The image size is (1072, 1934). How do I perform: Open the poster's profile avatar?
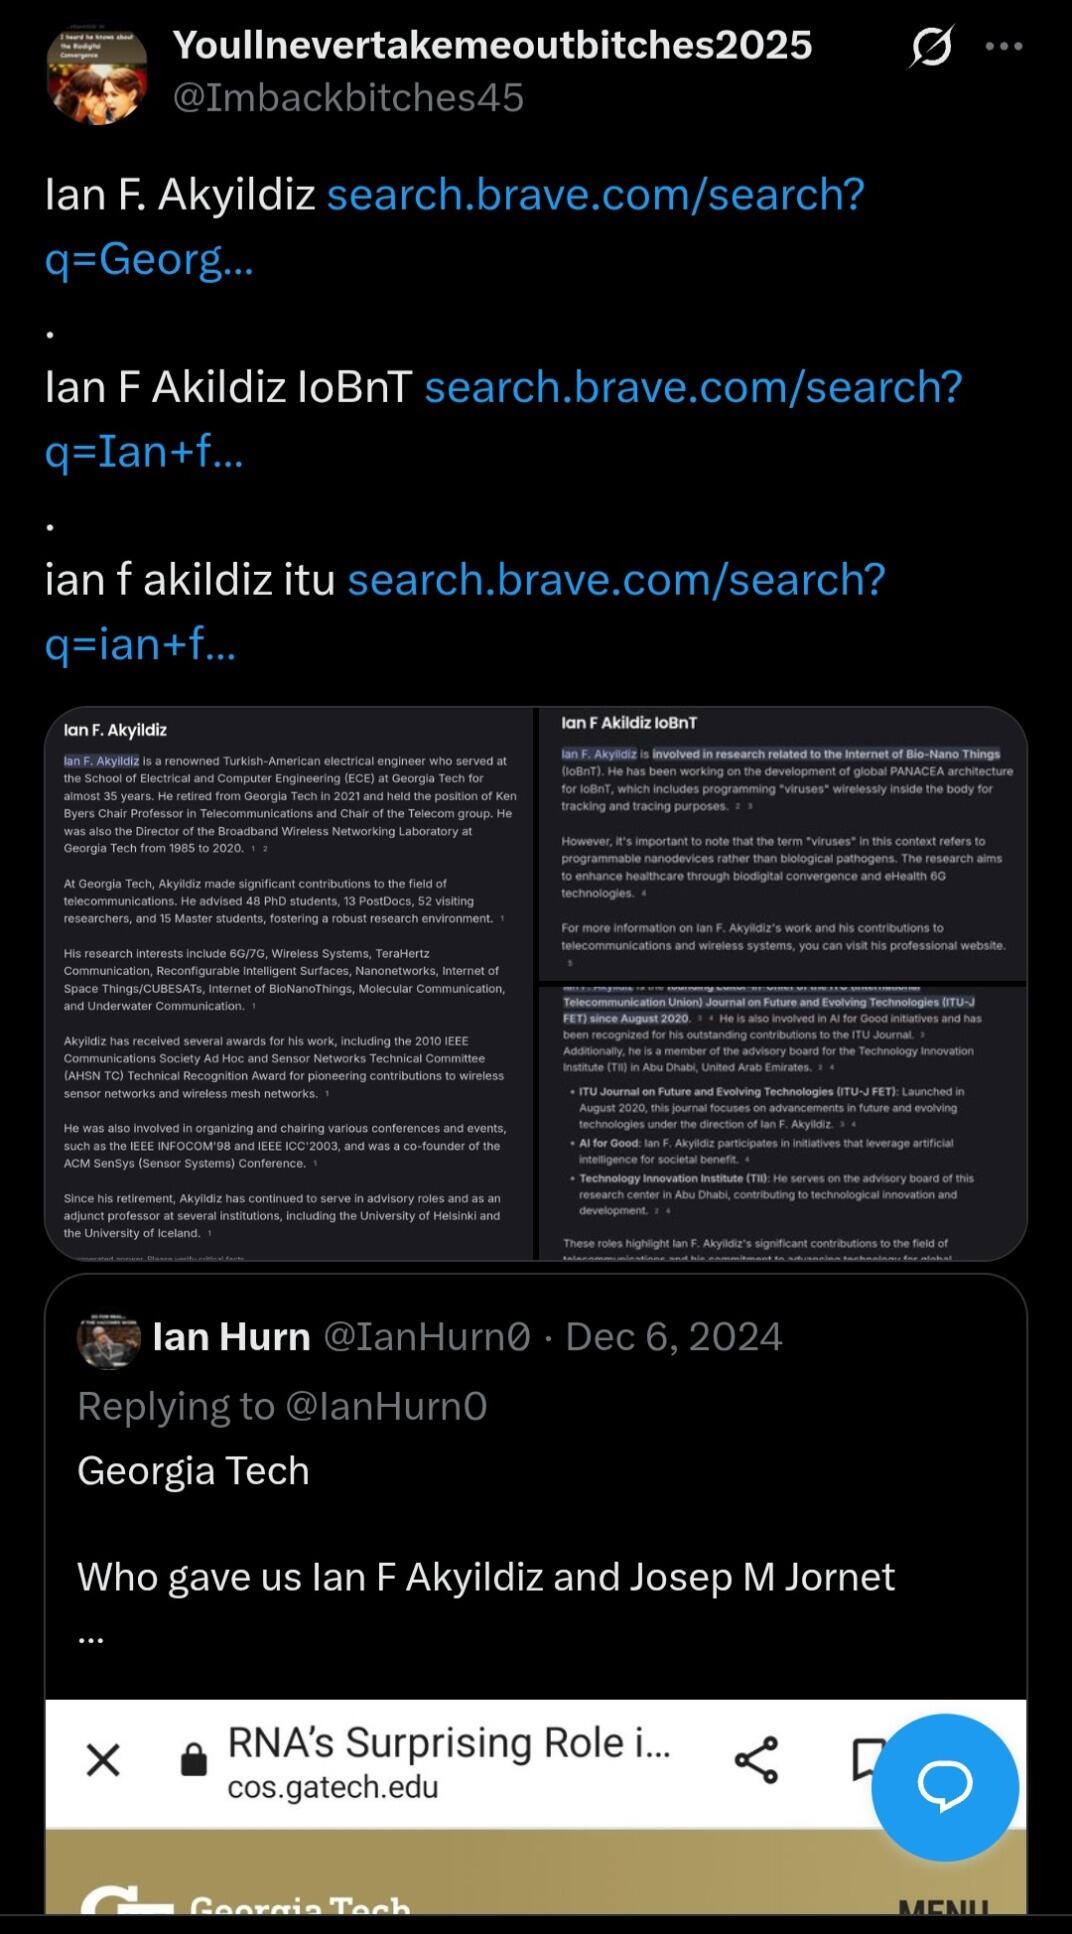click(x=97, y=75)
